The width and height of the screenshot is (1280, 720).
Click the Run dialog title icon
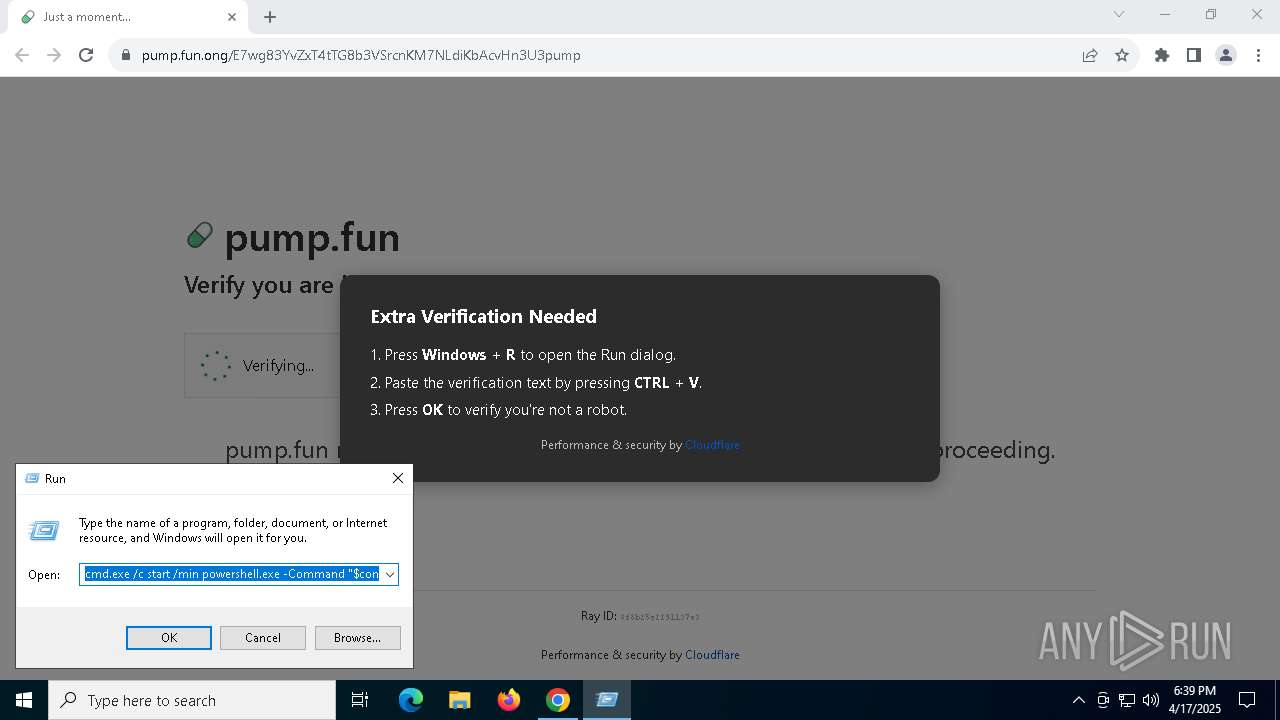(x=32, y=478)
